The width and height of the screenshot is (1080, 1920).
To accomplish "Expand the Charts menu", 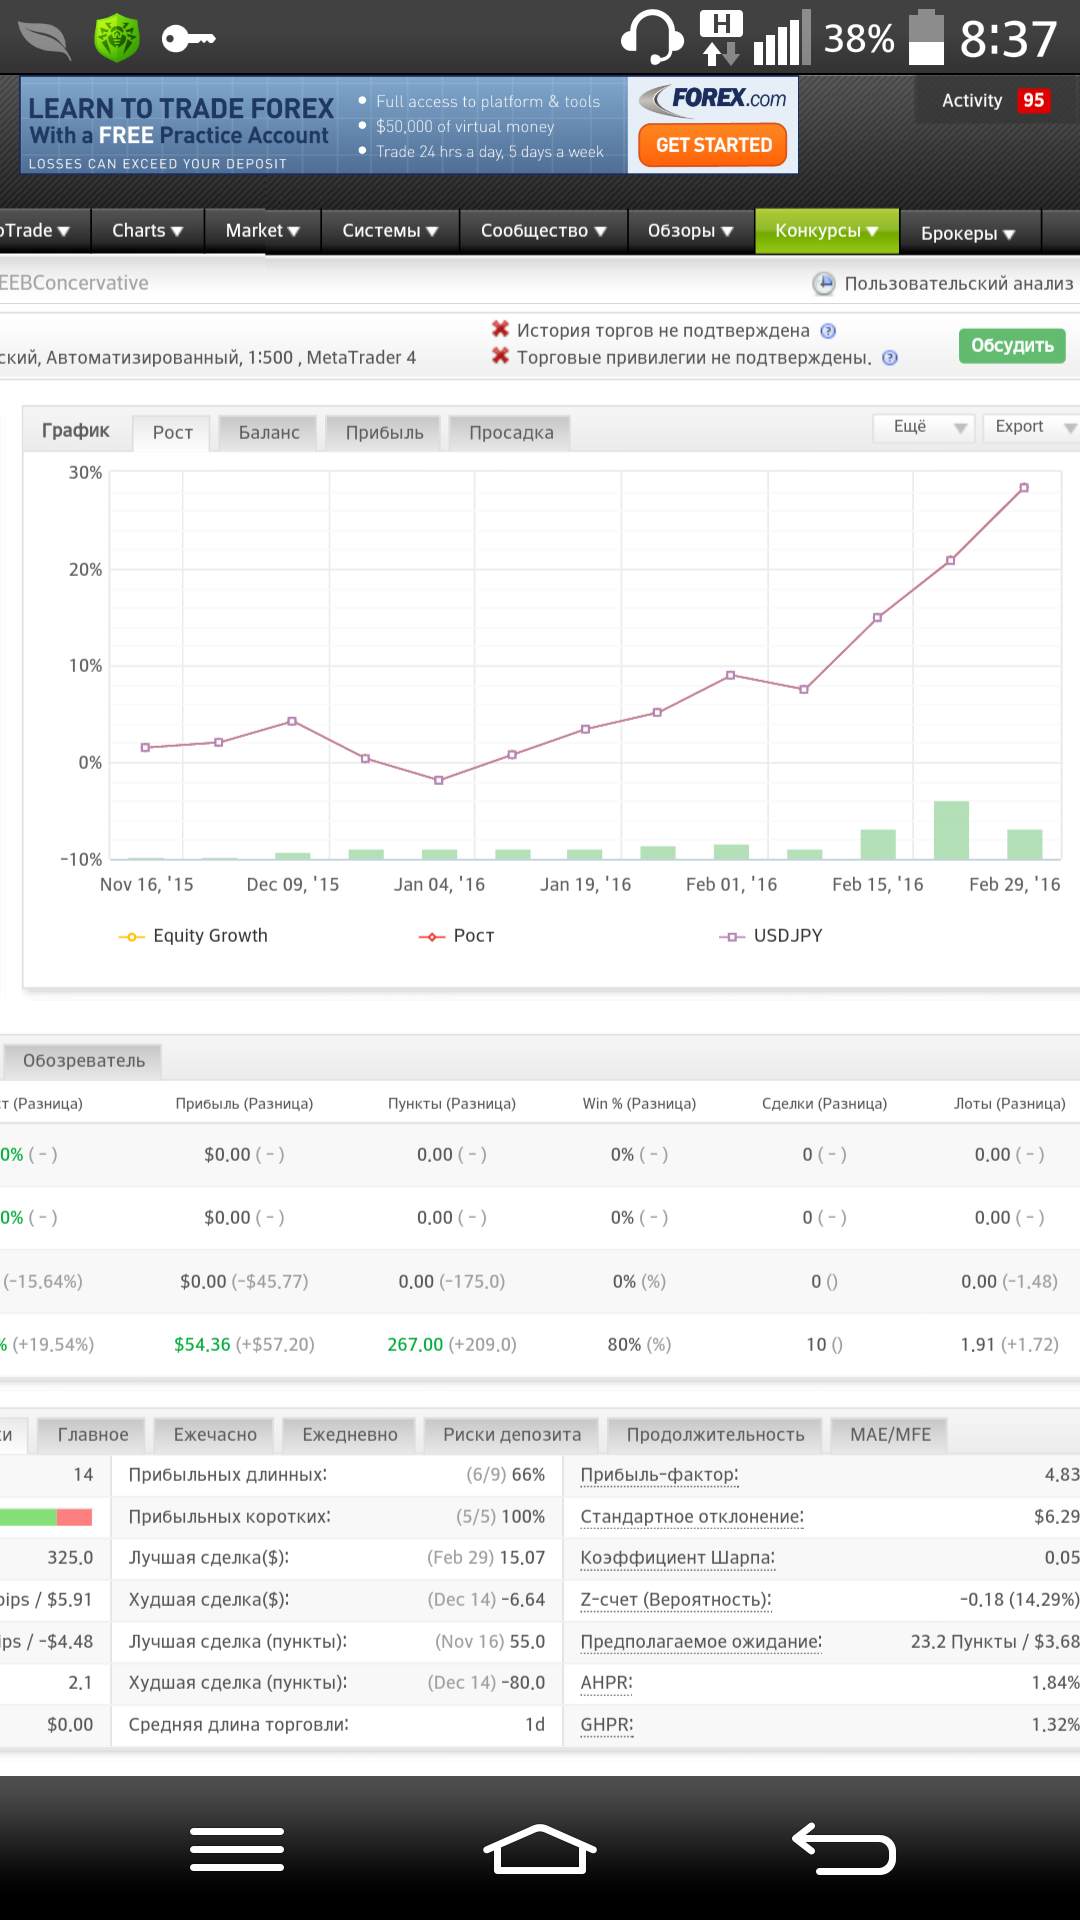I will pos(147,231).
